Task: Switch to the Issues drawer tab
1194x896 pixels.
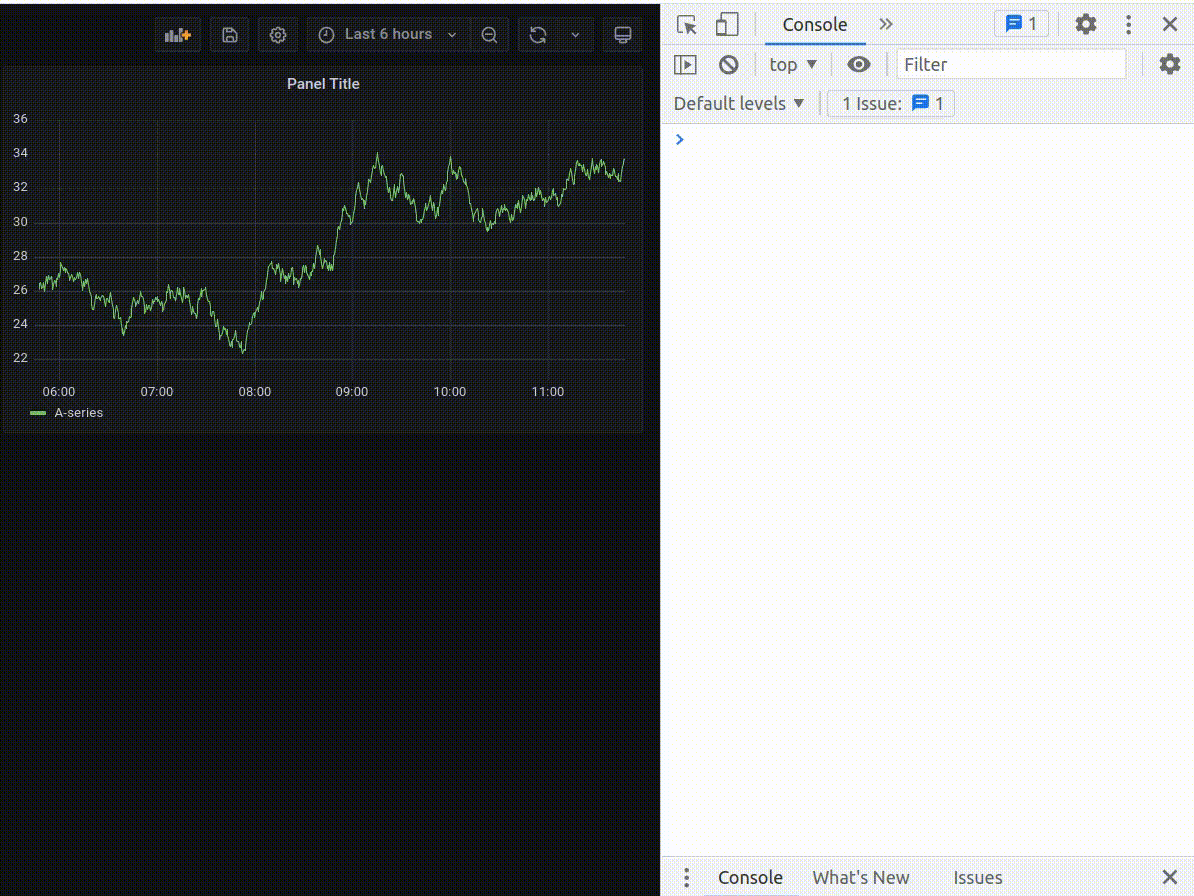Action: pos(978,878)
